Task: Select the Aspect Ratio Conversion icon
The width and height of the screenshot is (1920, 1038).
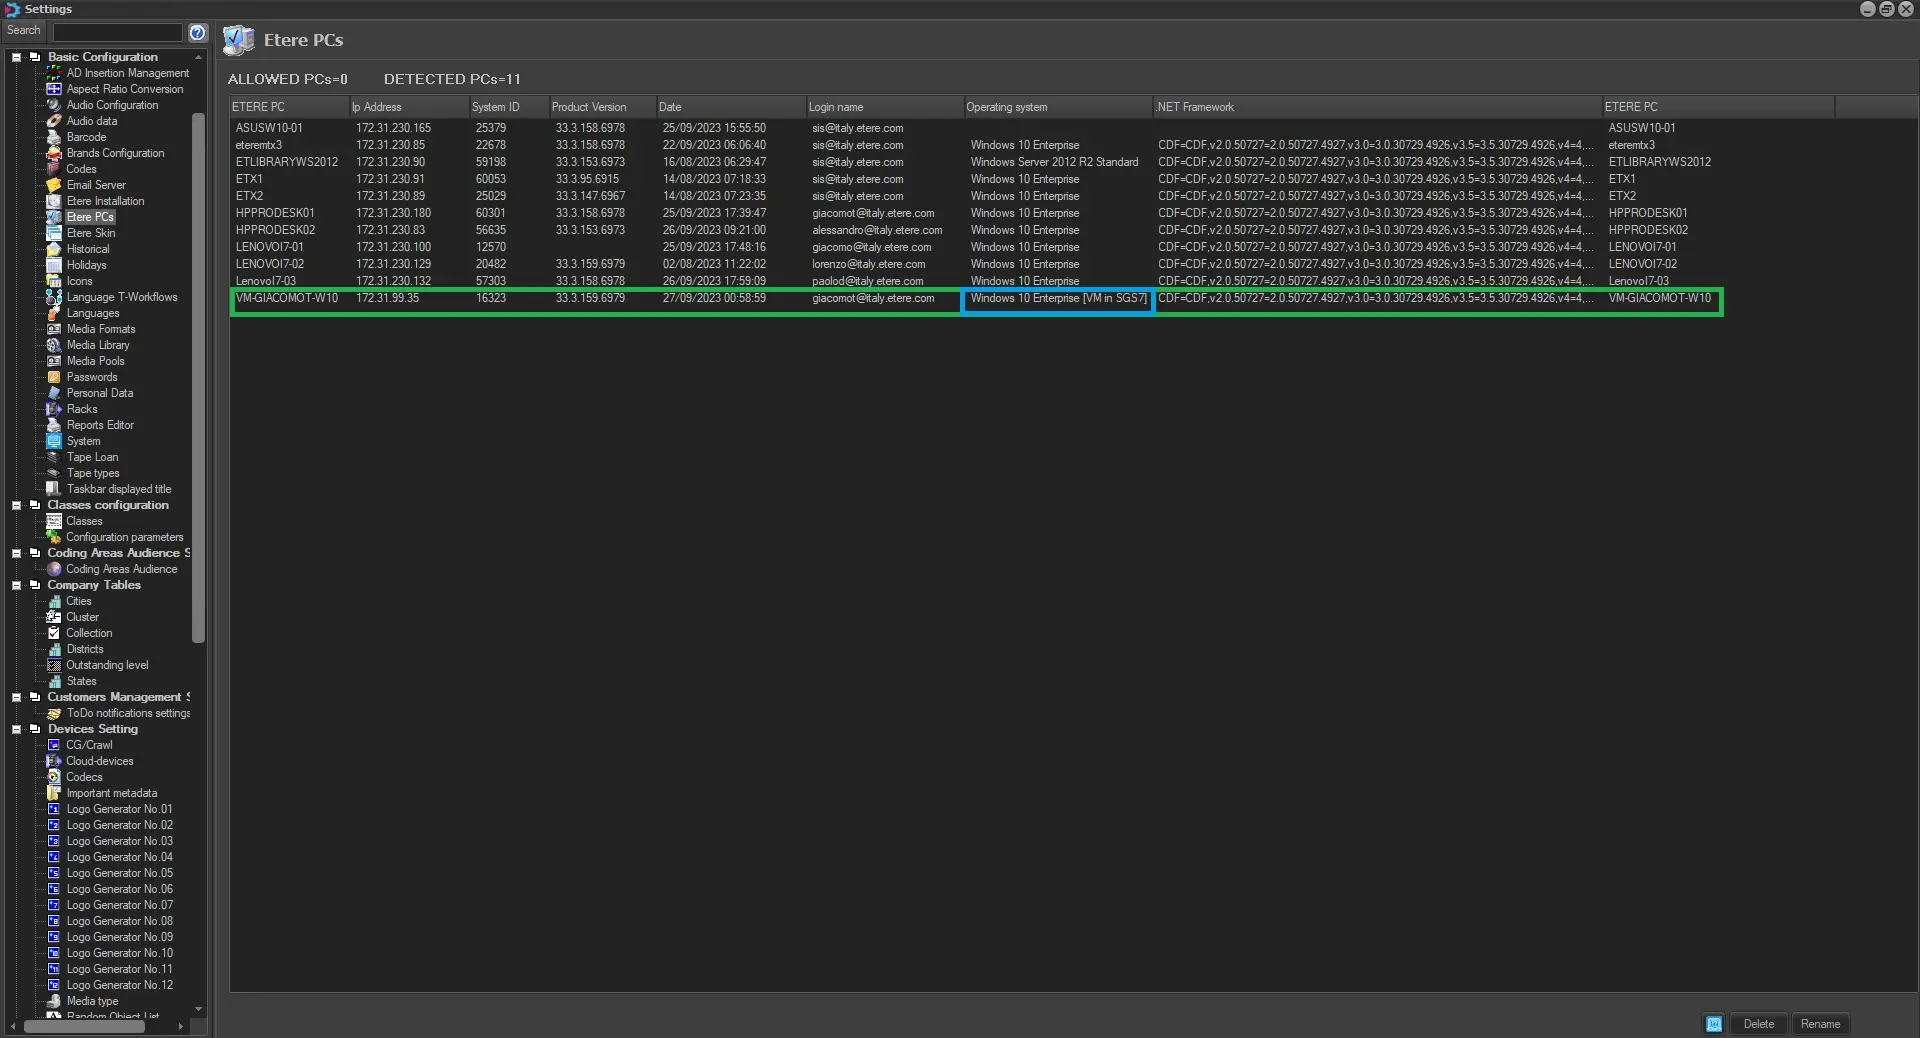Action: [x=54, y=89]
